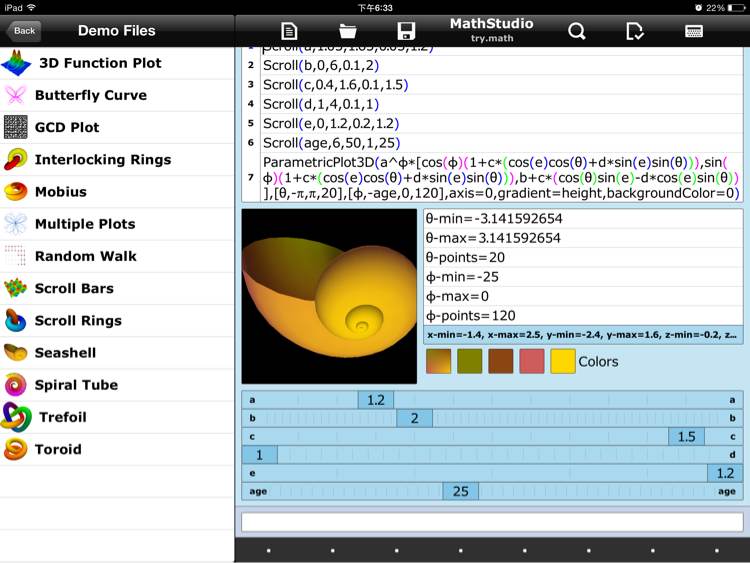Screen dimensions: 750x563
Task: Click the Scroll Rings icon
Action: (16, 320)
